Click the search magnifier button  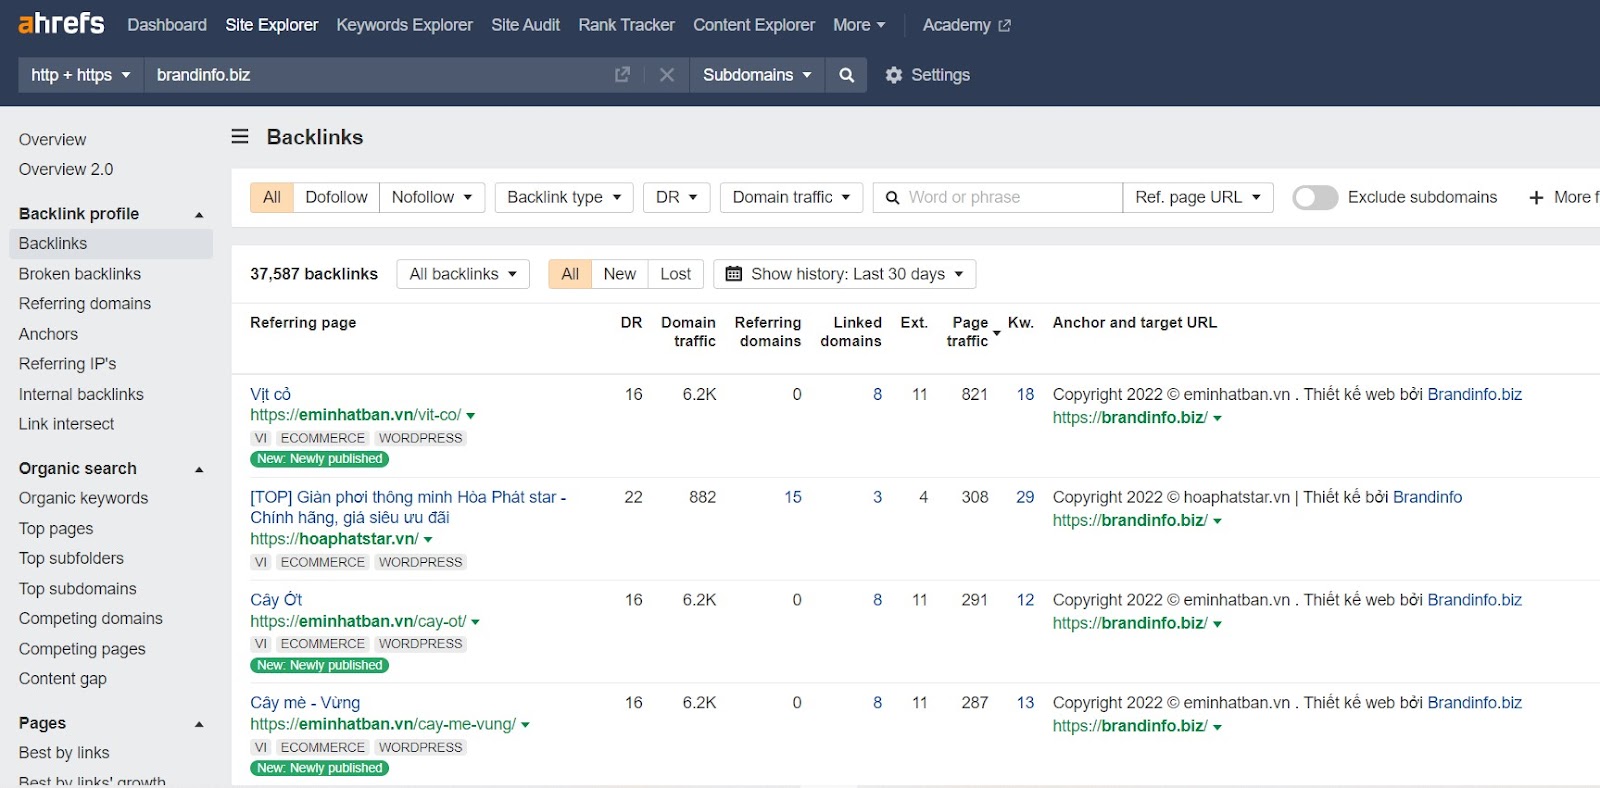coord(846,75)
